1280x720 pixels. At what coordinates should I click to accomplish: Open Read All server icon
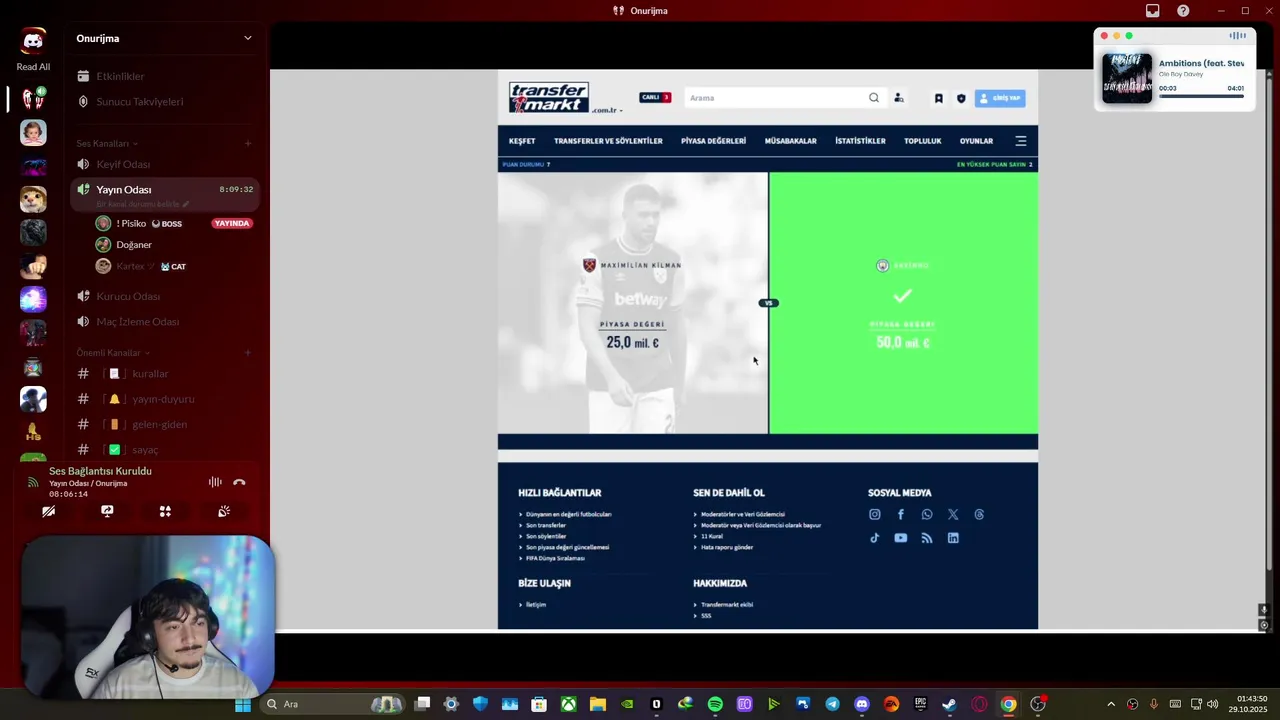(x=33, y=67)
